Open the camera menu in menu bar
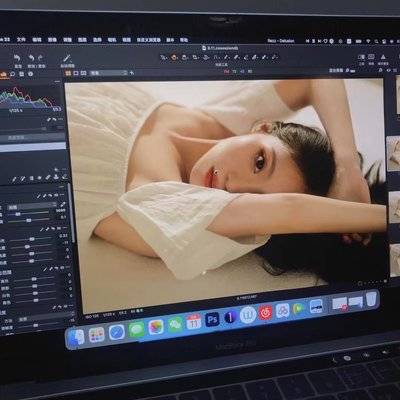 tap(112, 40)
